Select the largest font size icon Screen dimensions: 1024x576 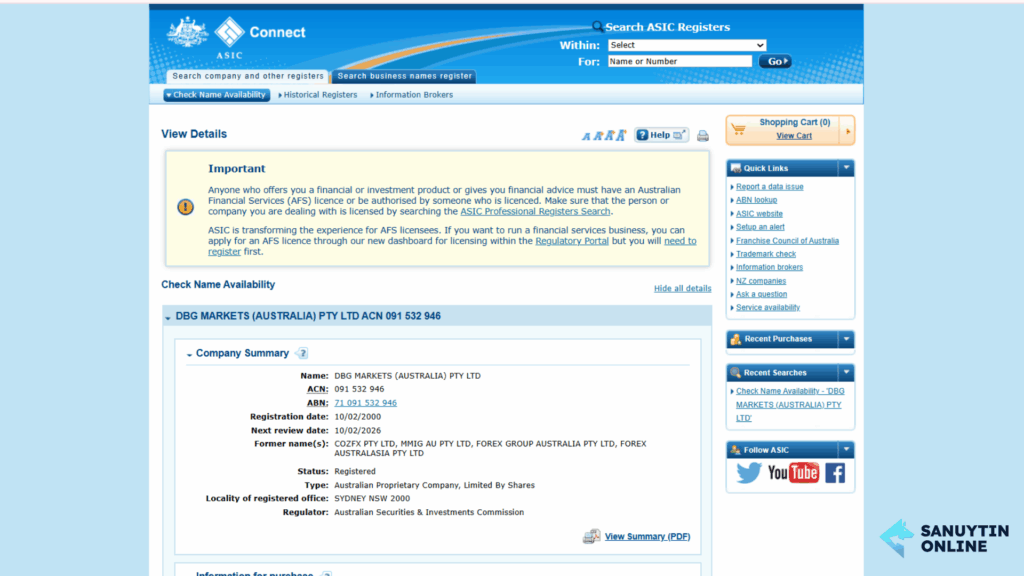[621, 135]
